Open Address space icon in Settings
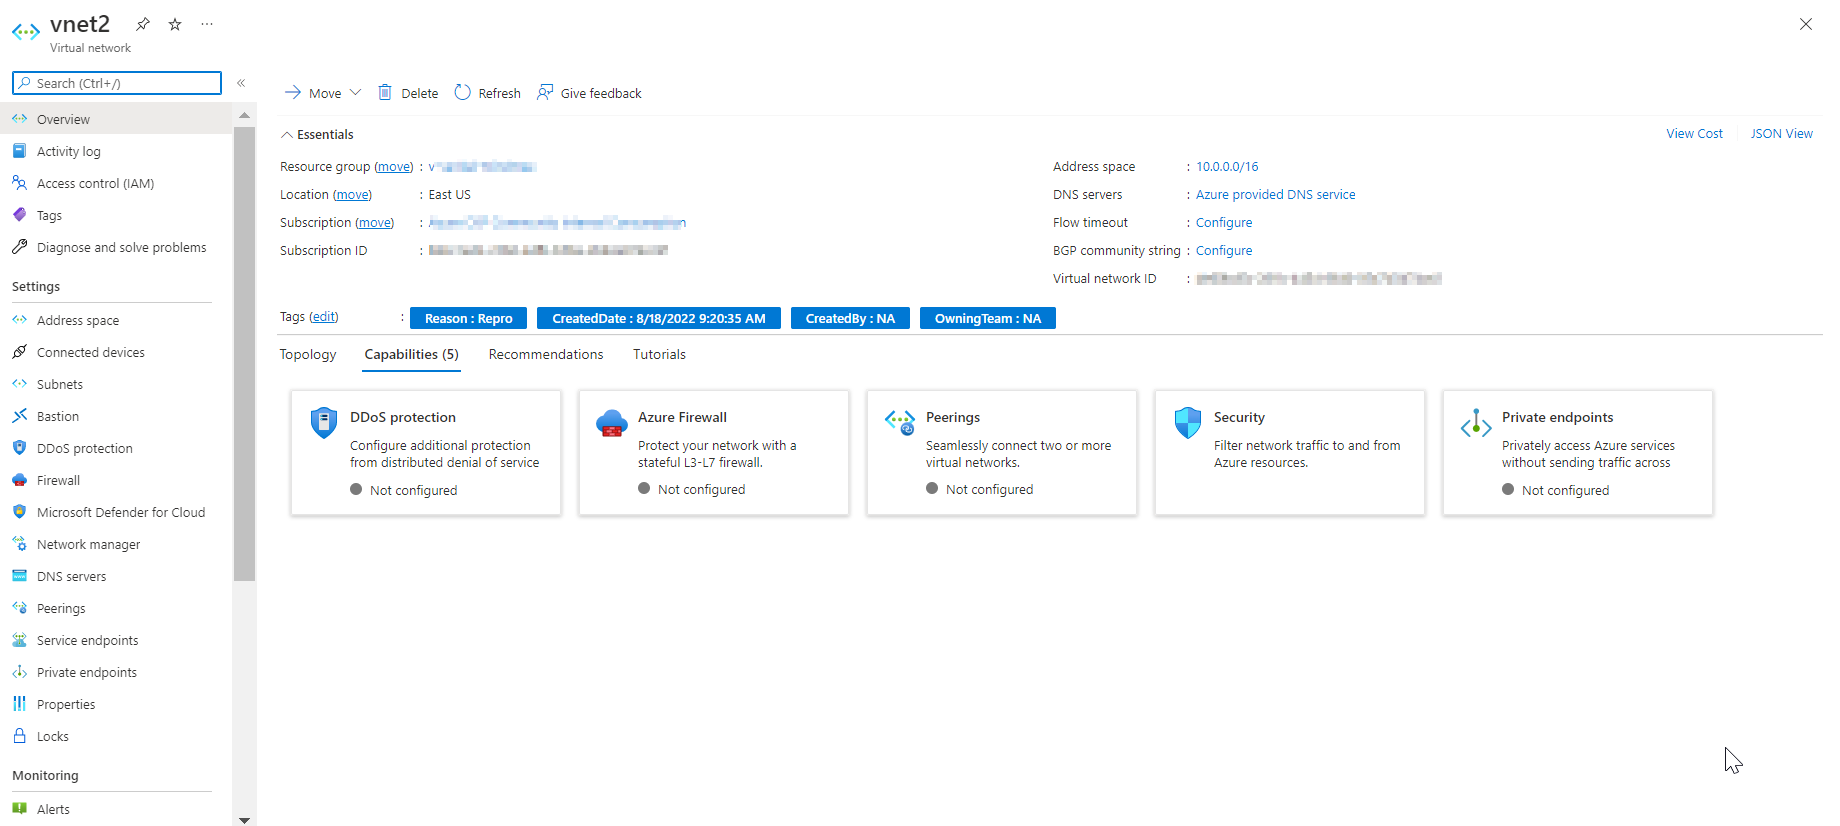This screenshot has height=826, width=1840. [x=19, y=320]
